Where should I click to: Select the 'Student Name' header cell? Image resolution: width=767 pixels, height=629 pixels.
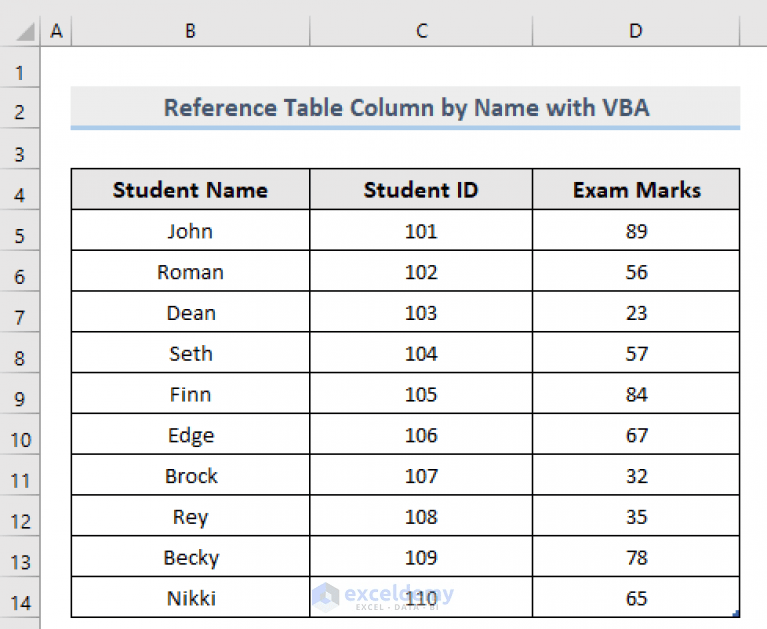click(x=190, y=190)
